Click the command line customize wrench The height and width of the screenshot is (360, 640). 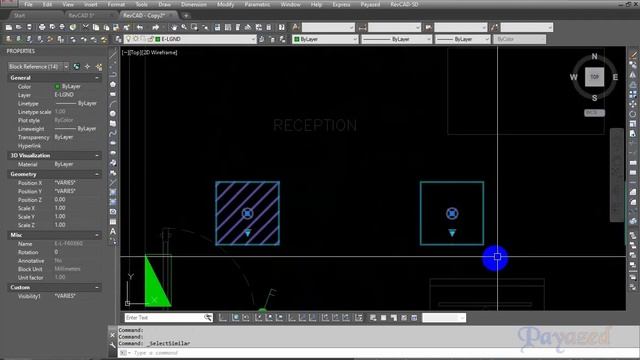point(113,345)
